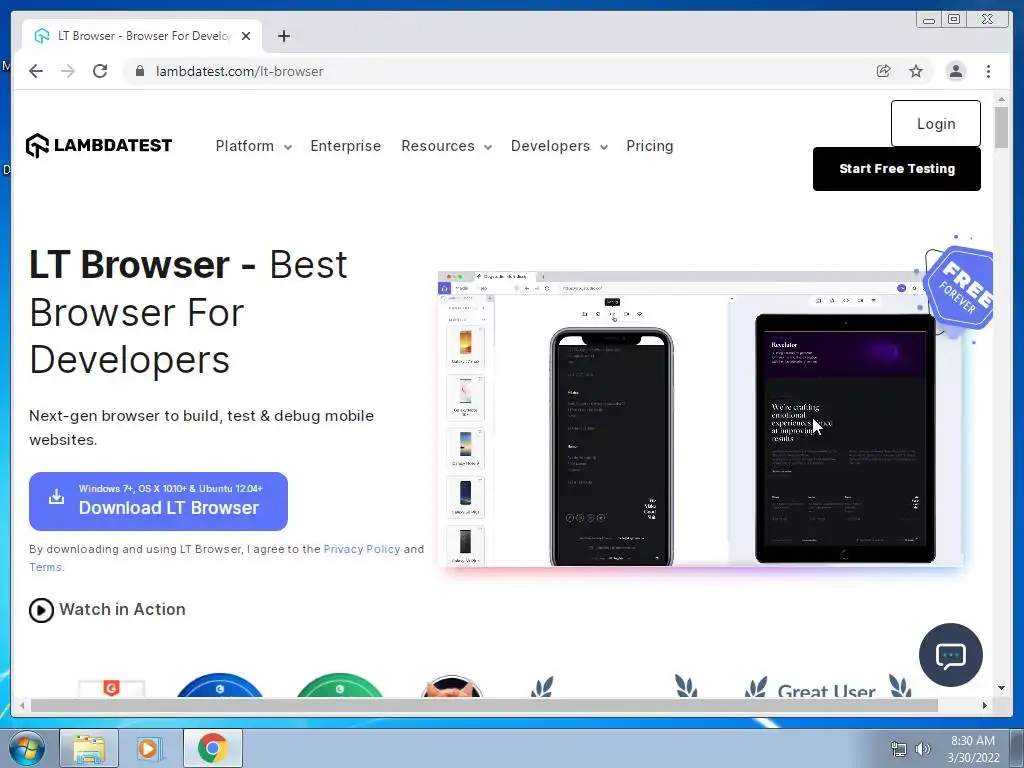Open the Enterprise page
1024x768 pixels.
pos(345,146)
